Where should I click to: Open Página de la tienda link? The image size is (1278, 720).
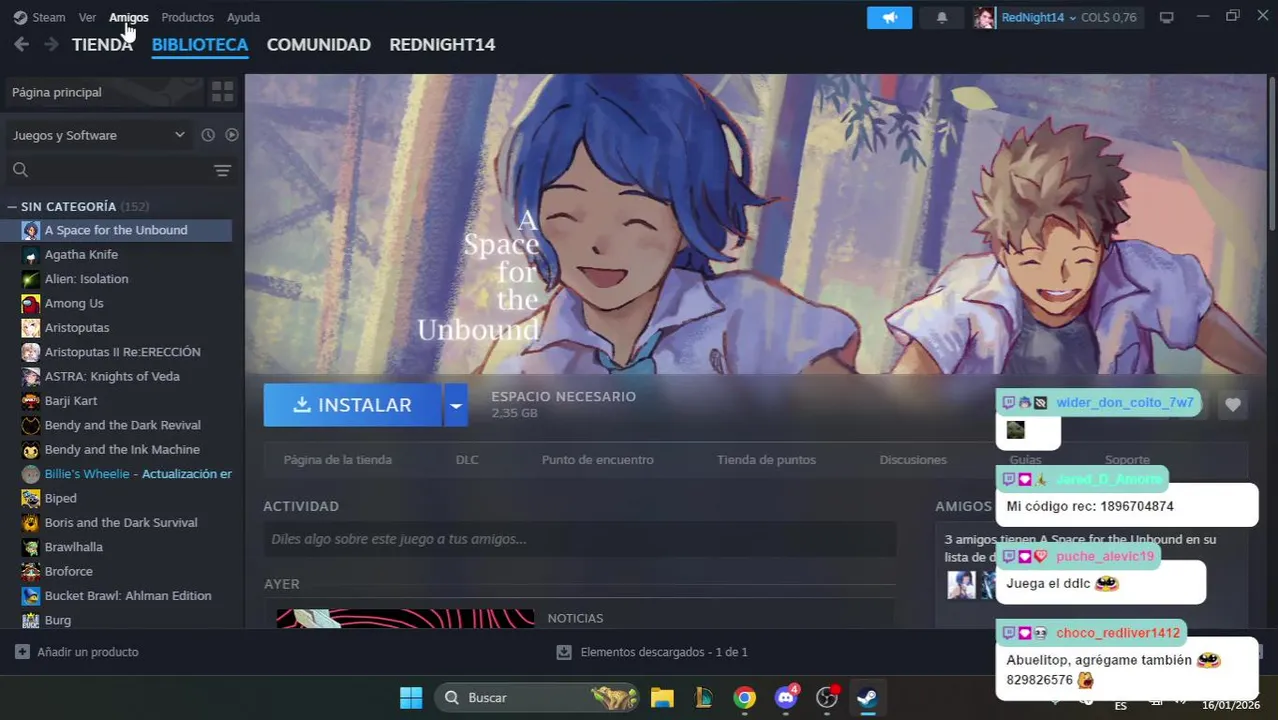337,460
